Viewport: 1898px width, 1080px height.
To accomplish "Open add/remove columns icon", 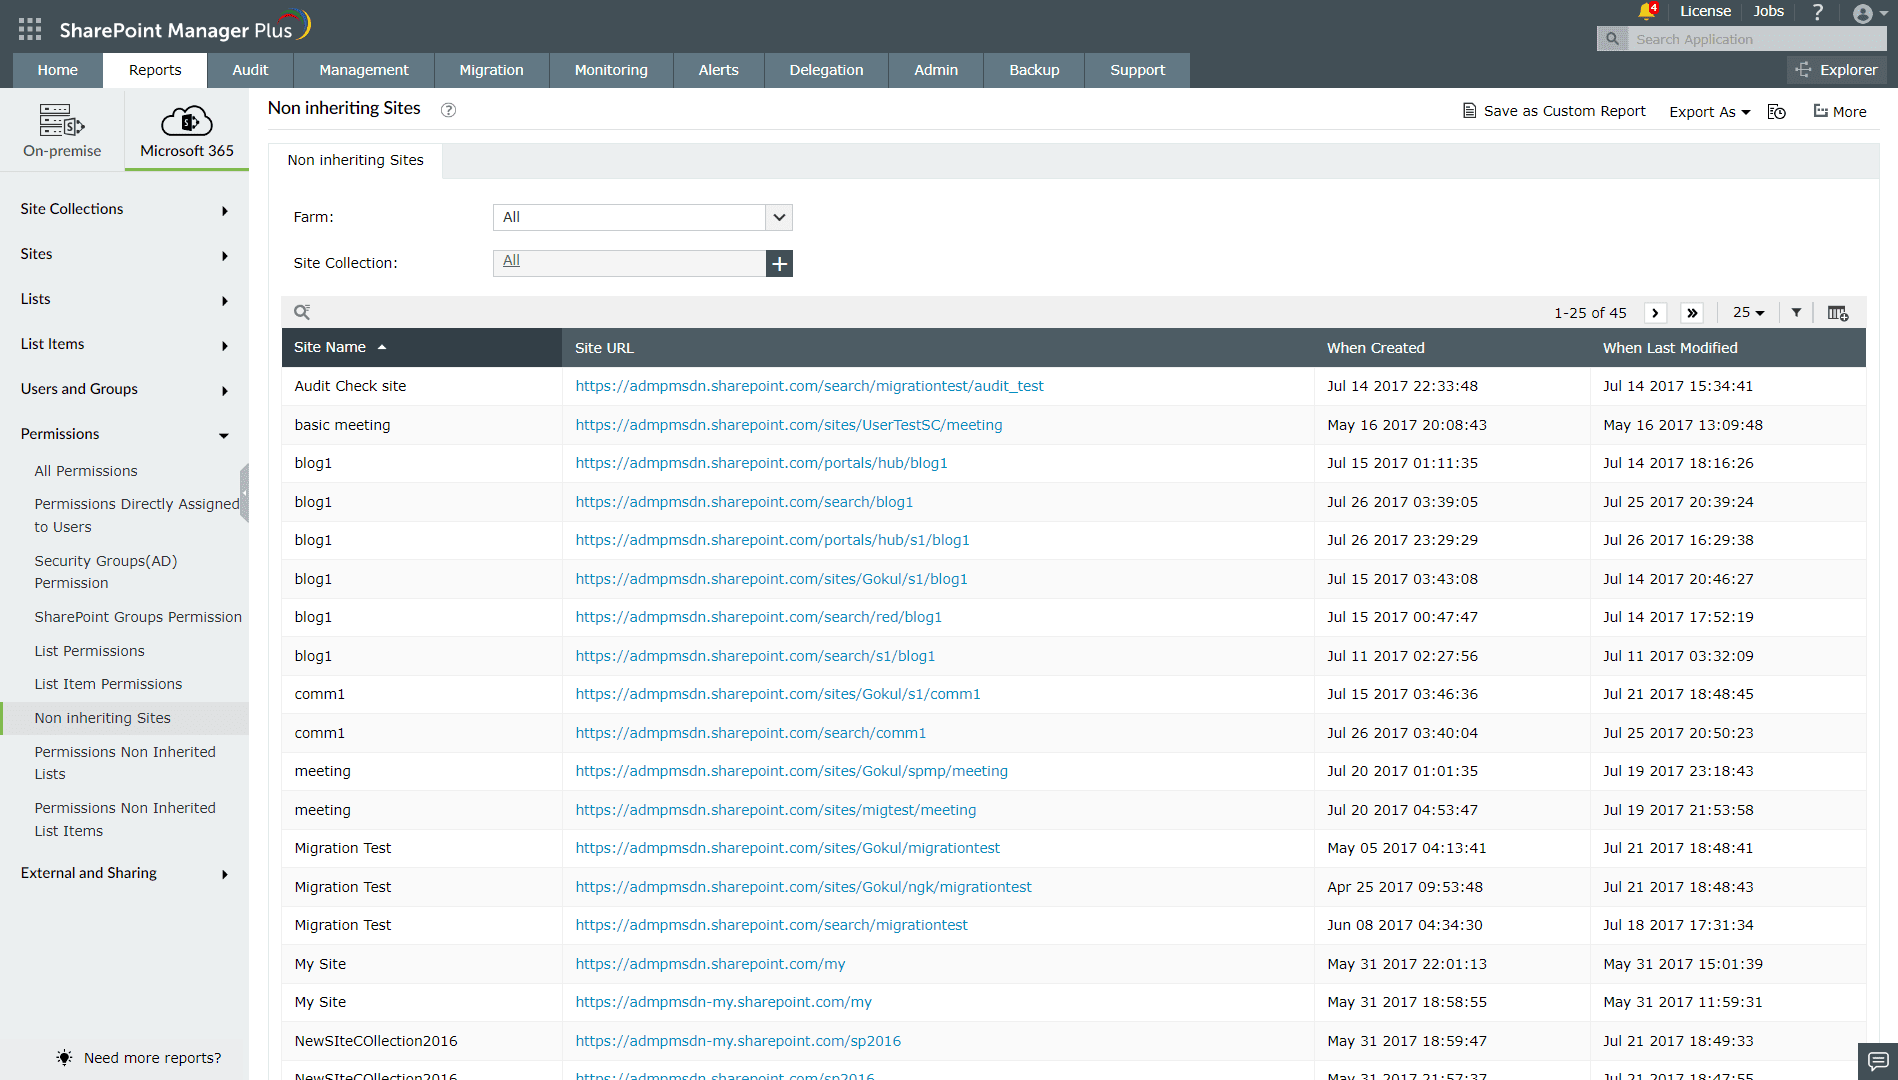I will pos(1838,313).
